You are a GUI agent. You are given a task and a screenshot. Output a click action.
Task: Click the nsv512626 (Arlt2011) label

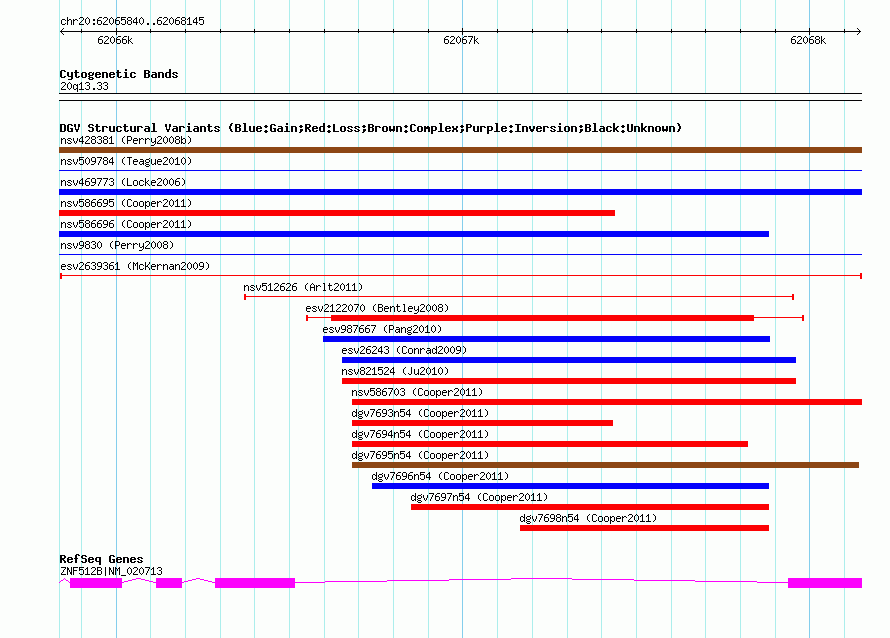[x=303, y=287]
